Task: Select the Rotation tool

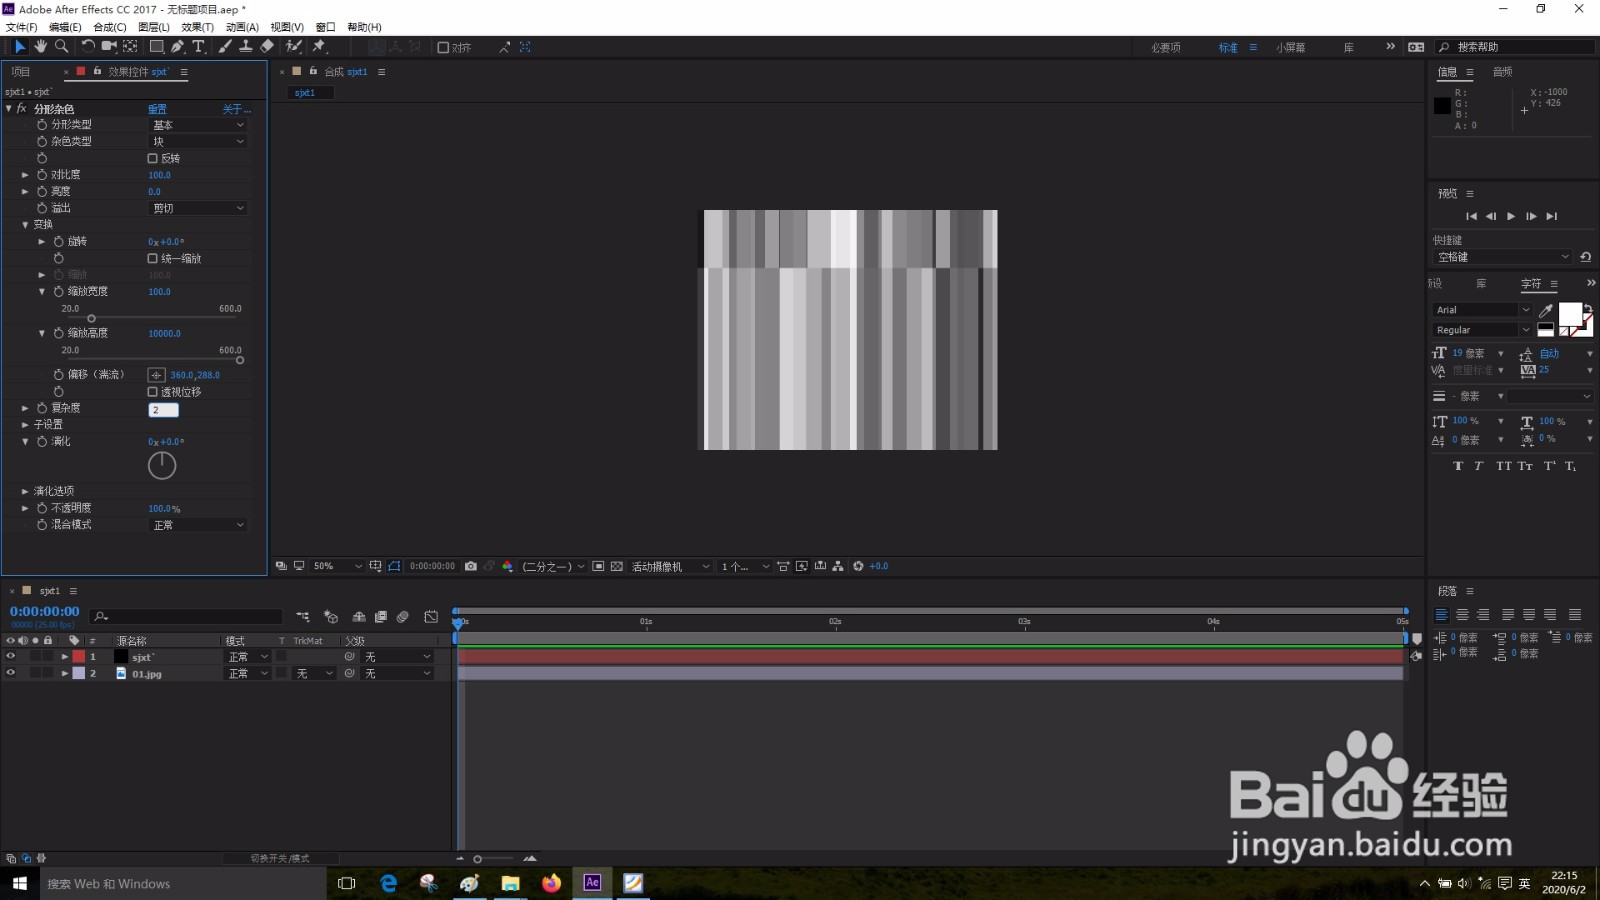Action: (x=88, y=47)
